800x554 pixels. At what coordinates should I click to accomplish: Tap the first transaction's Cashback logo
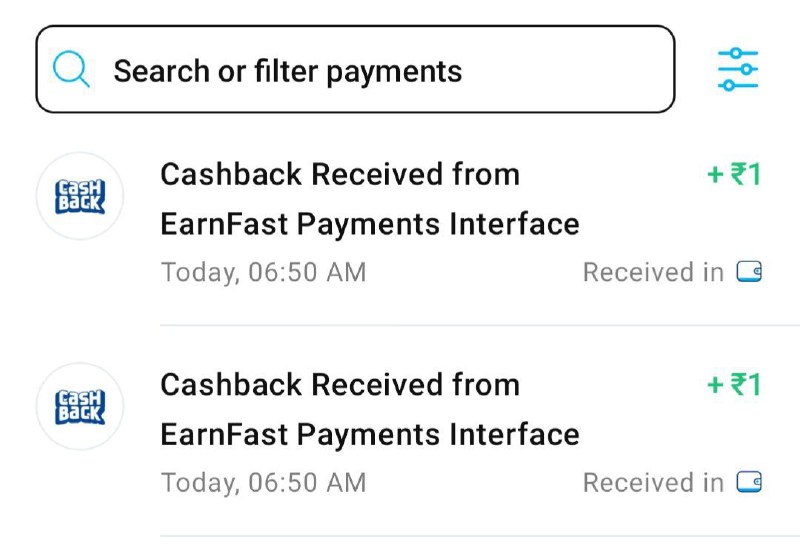(80, 196)
